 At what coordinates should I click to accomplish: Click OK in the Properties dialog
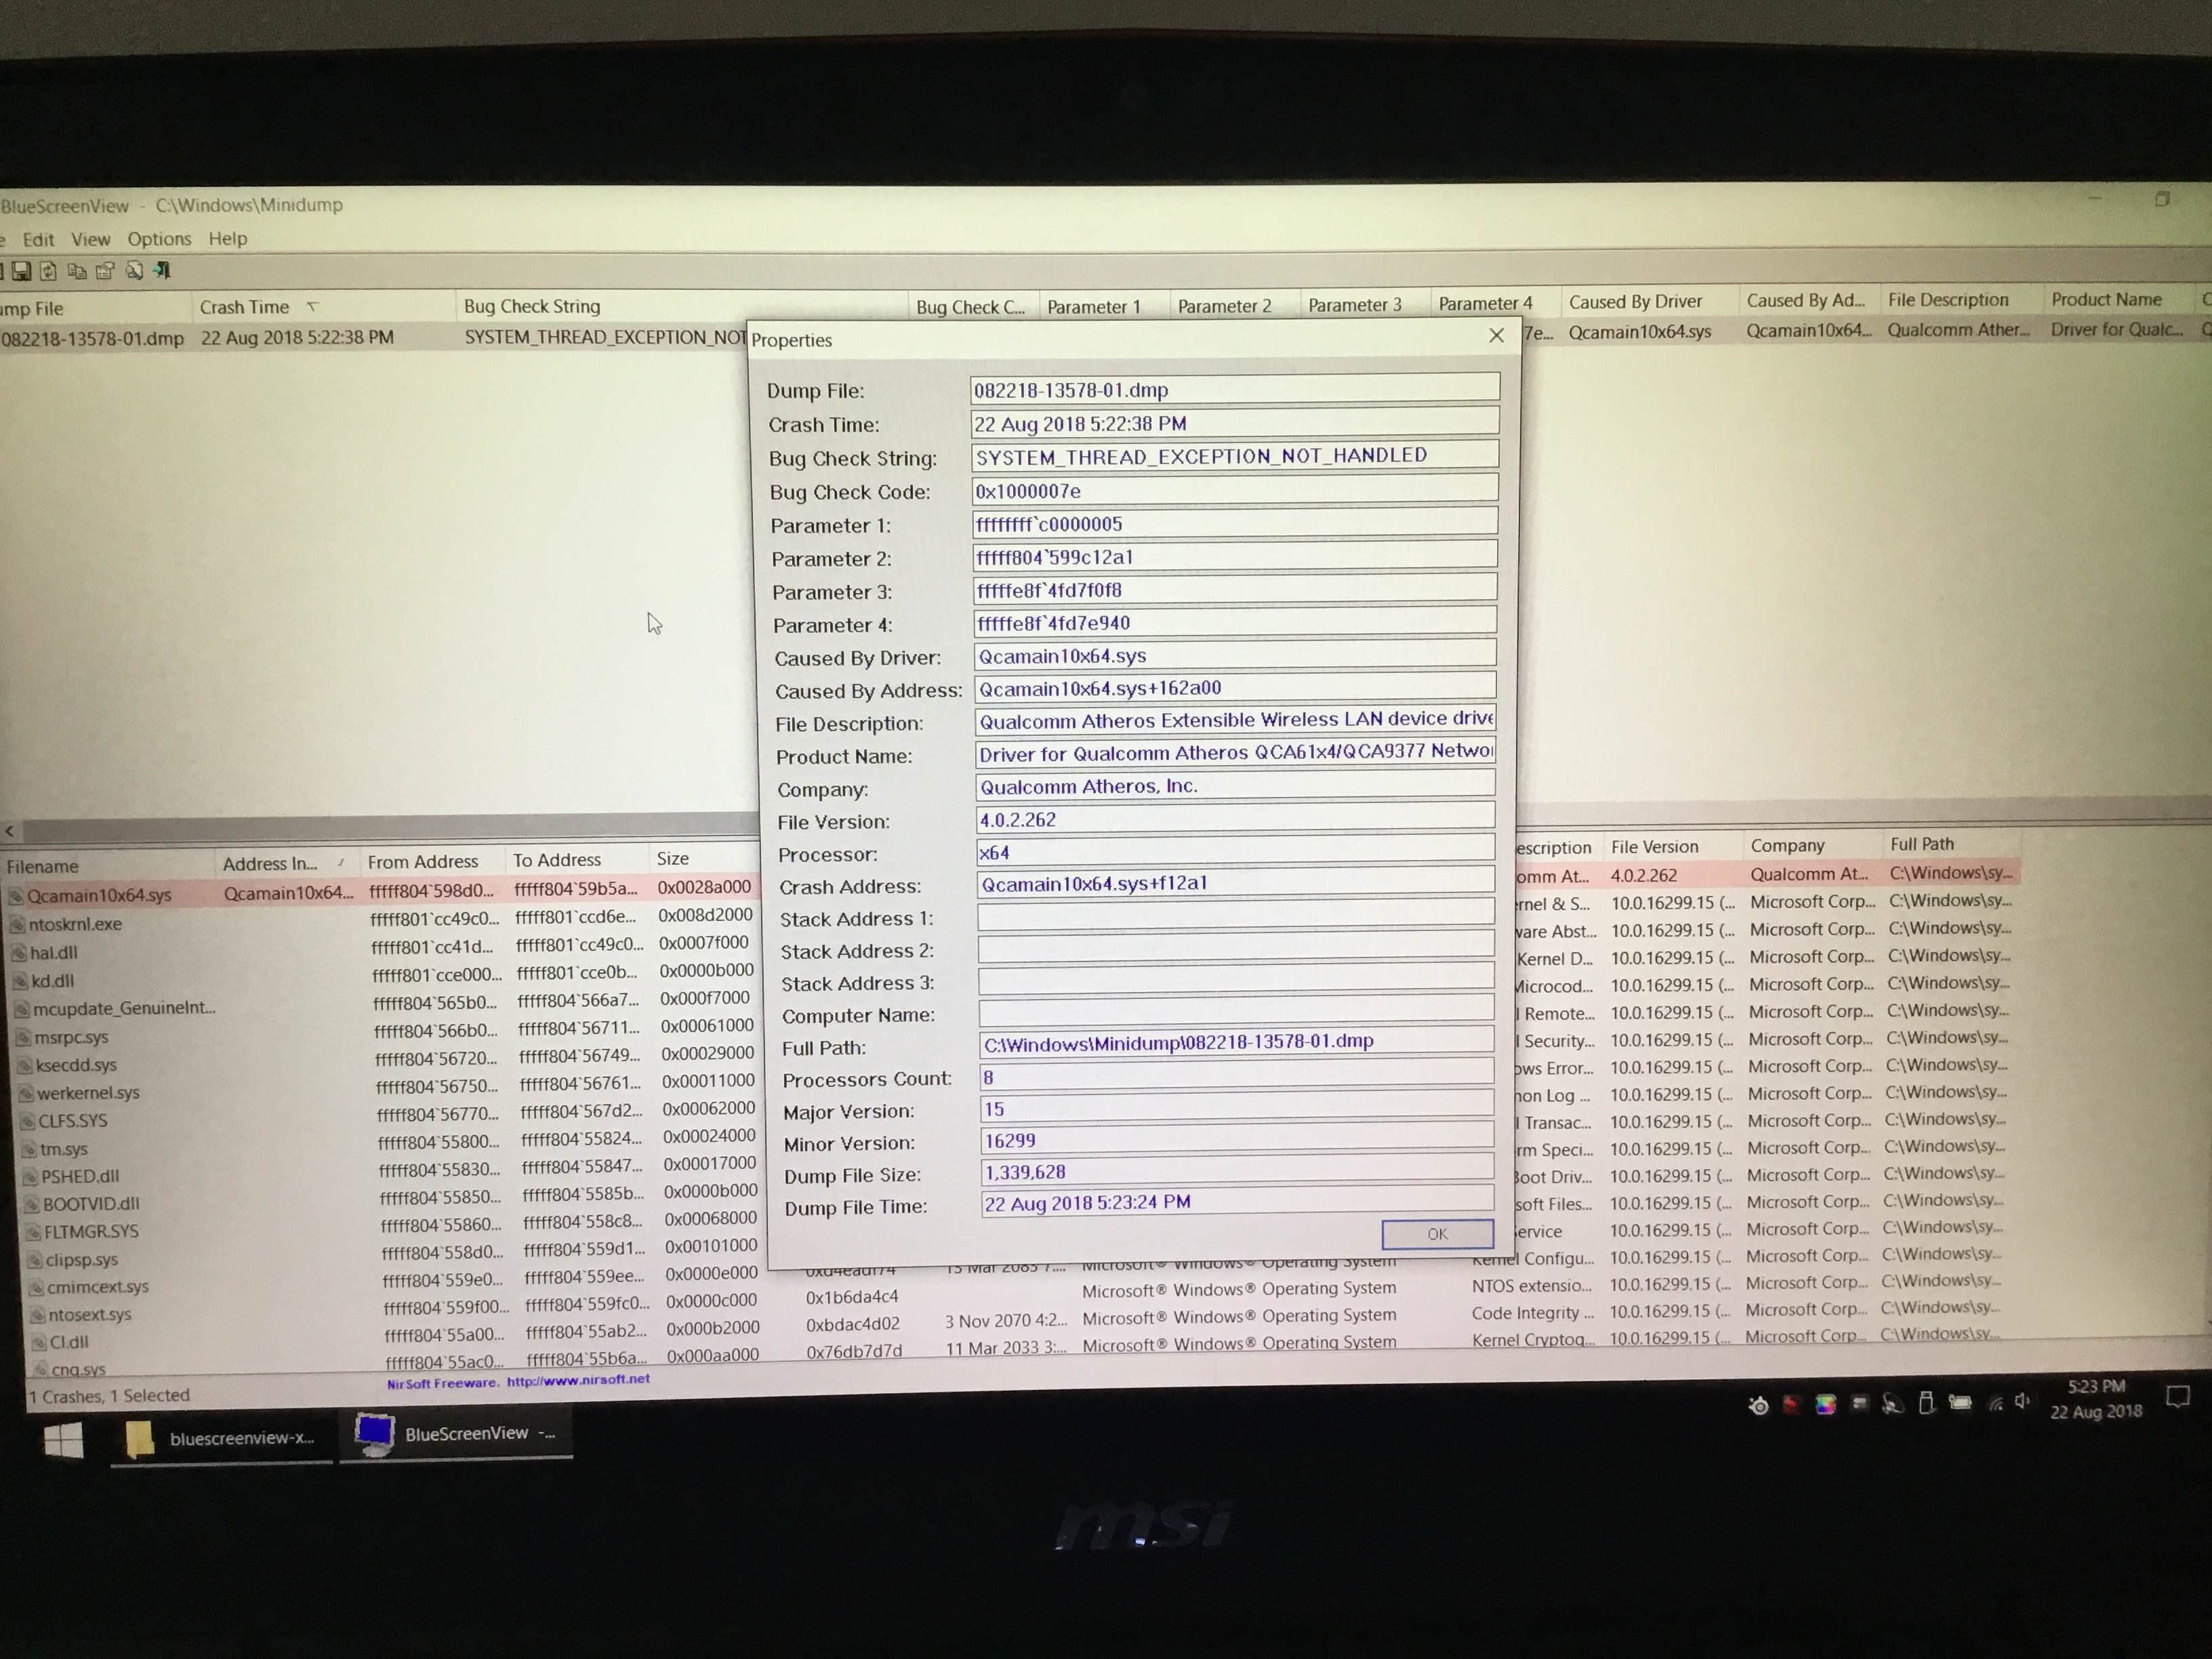(1437, 1234)
